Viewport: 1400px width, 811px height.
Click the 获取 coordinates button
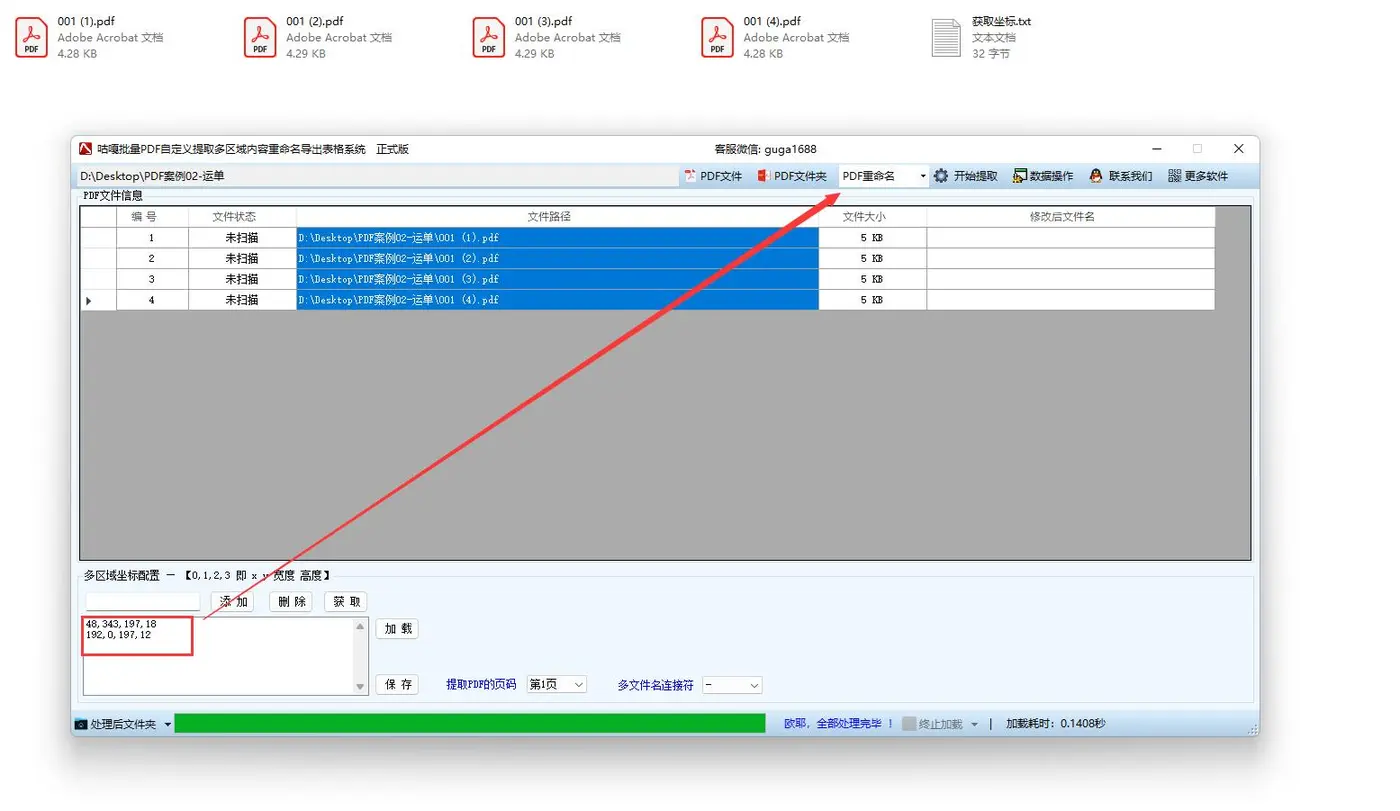point(346,602)
